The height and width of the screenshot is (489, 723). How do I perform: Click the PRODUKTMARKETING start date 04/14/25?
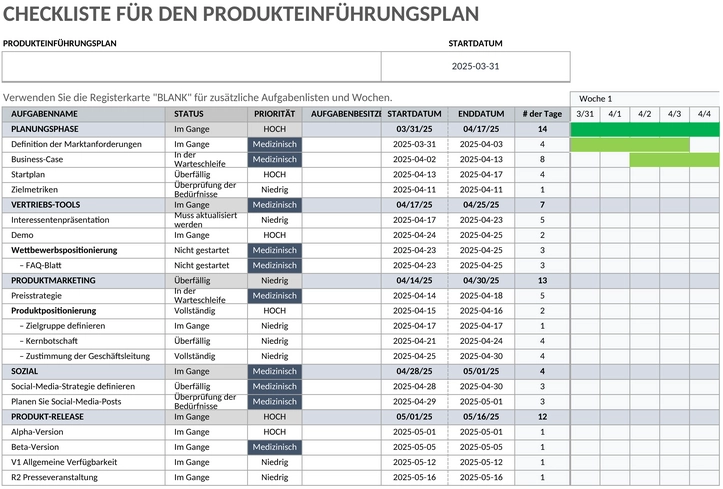pyautogui.click(x=414, y=280)
